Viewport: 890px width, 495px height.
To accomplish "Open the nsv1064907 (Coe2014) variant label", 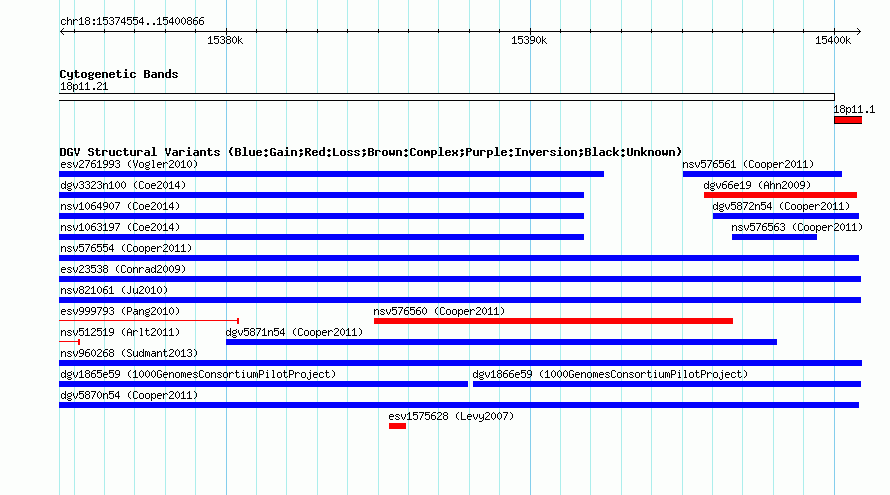I will click(x=120, y=206).
